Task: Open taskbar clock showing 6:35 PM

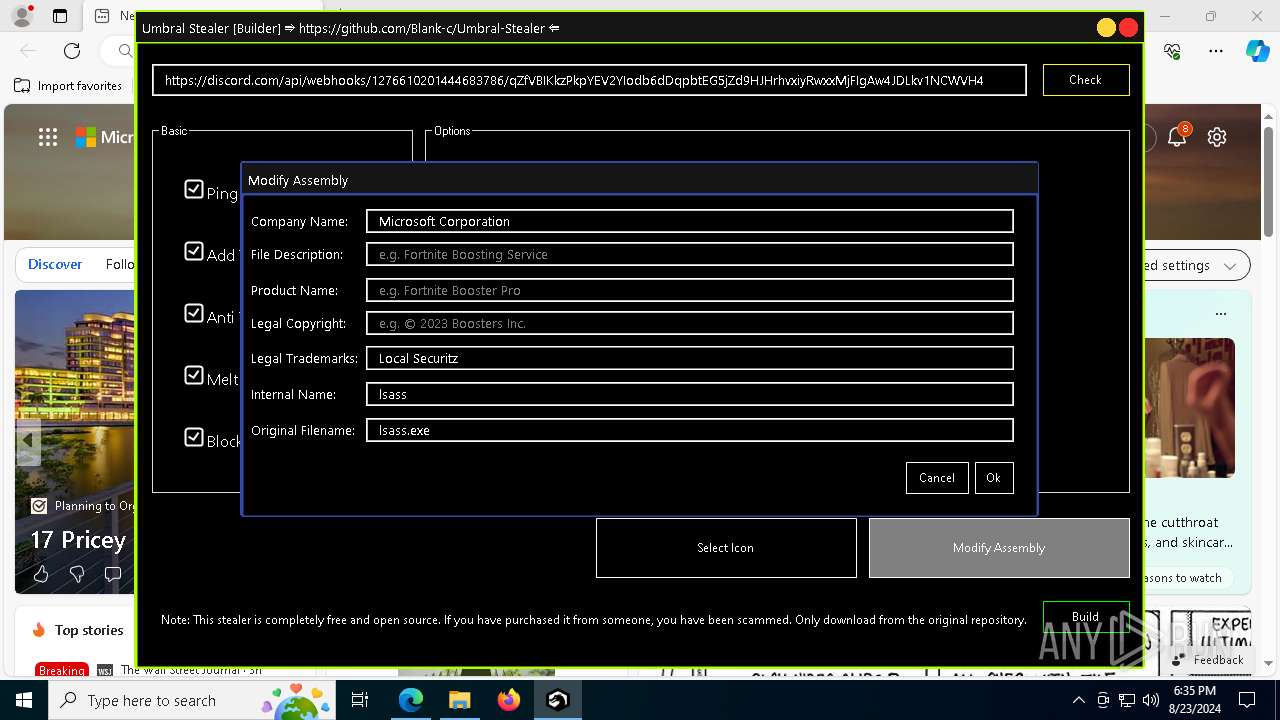Action: tap(1196, 700)
